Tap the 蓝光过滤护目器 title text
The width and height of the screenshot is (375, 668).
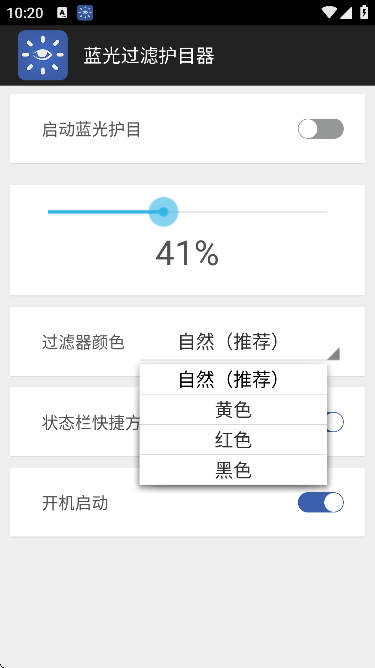coord(149,56)
